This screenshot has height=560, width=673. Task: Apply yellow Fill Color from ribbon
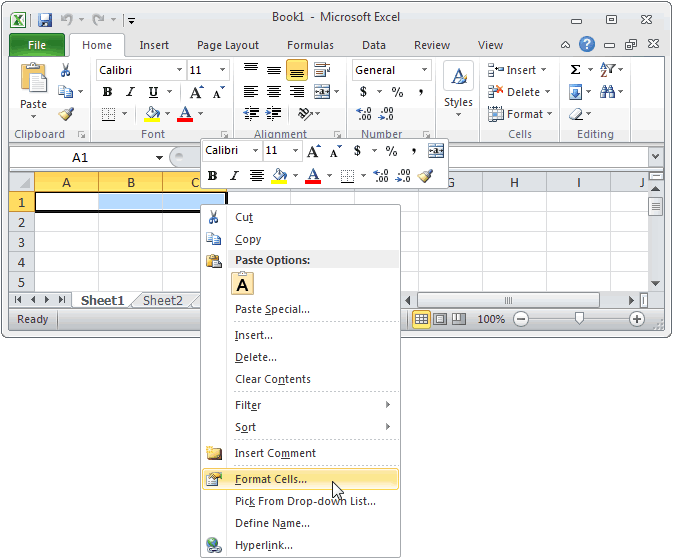[x=152, y=114]
